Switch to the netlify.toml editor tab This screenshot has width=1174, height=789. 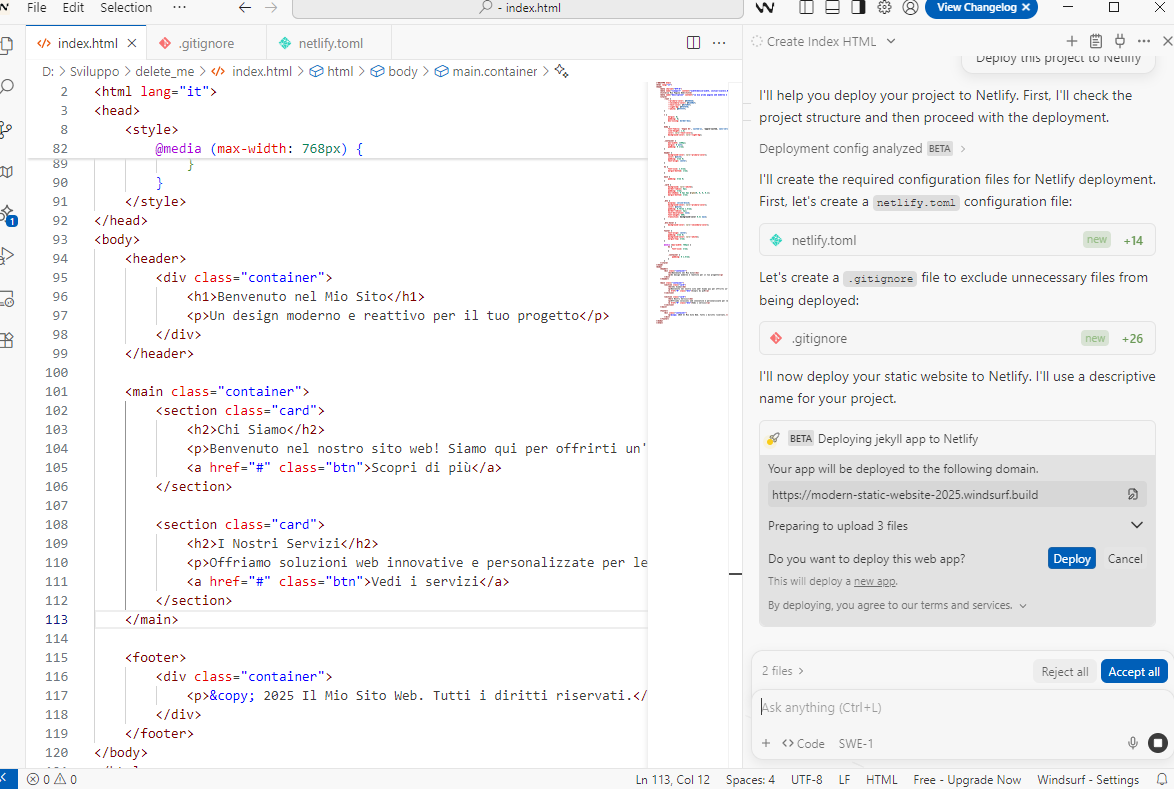[328, 43]
